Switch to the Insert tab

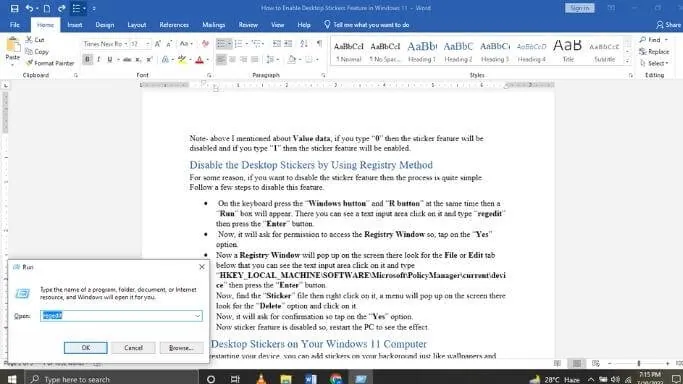click(x=75, y=25)
